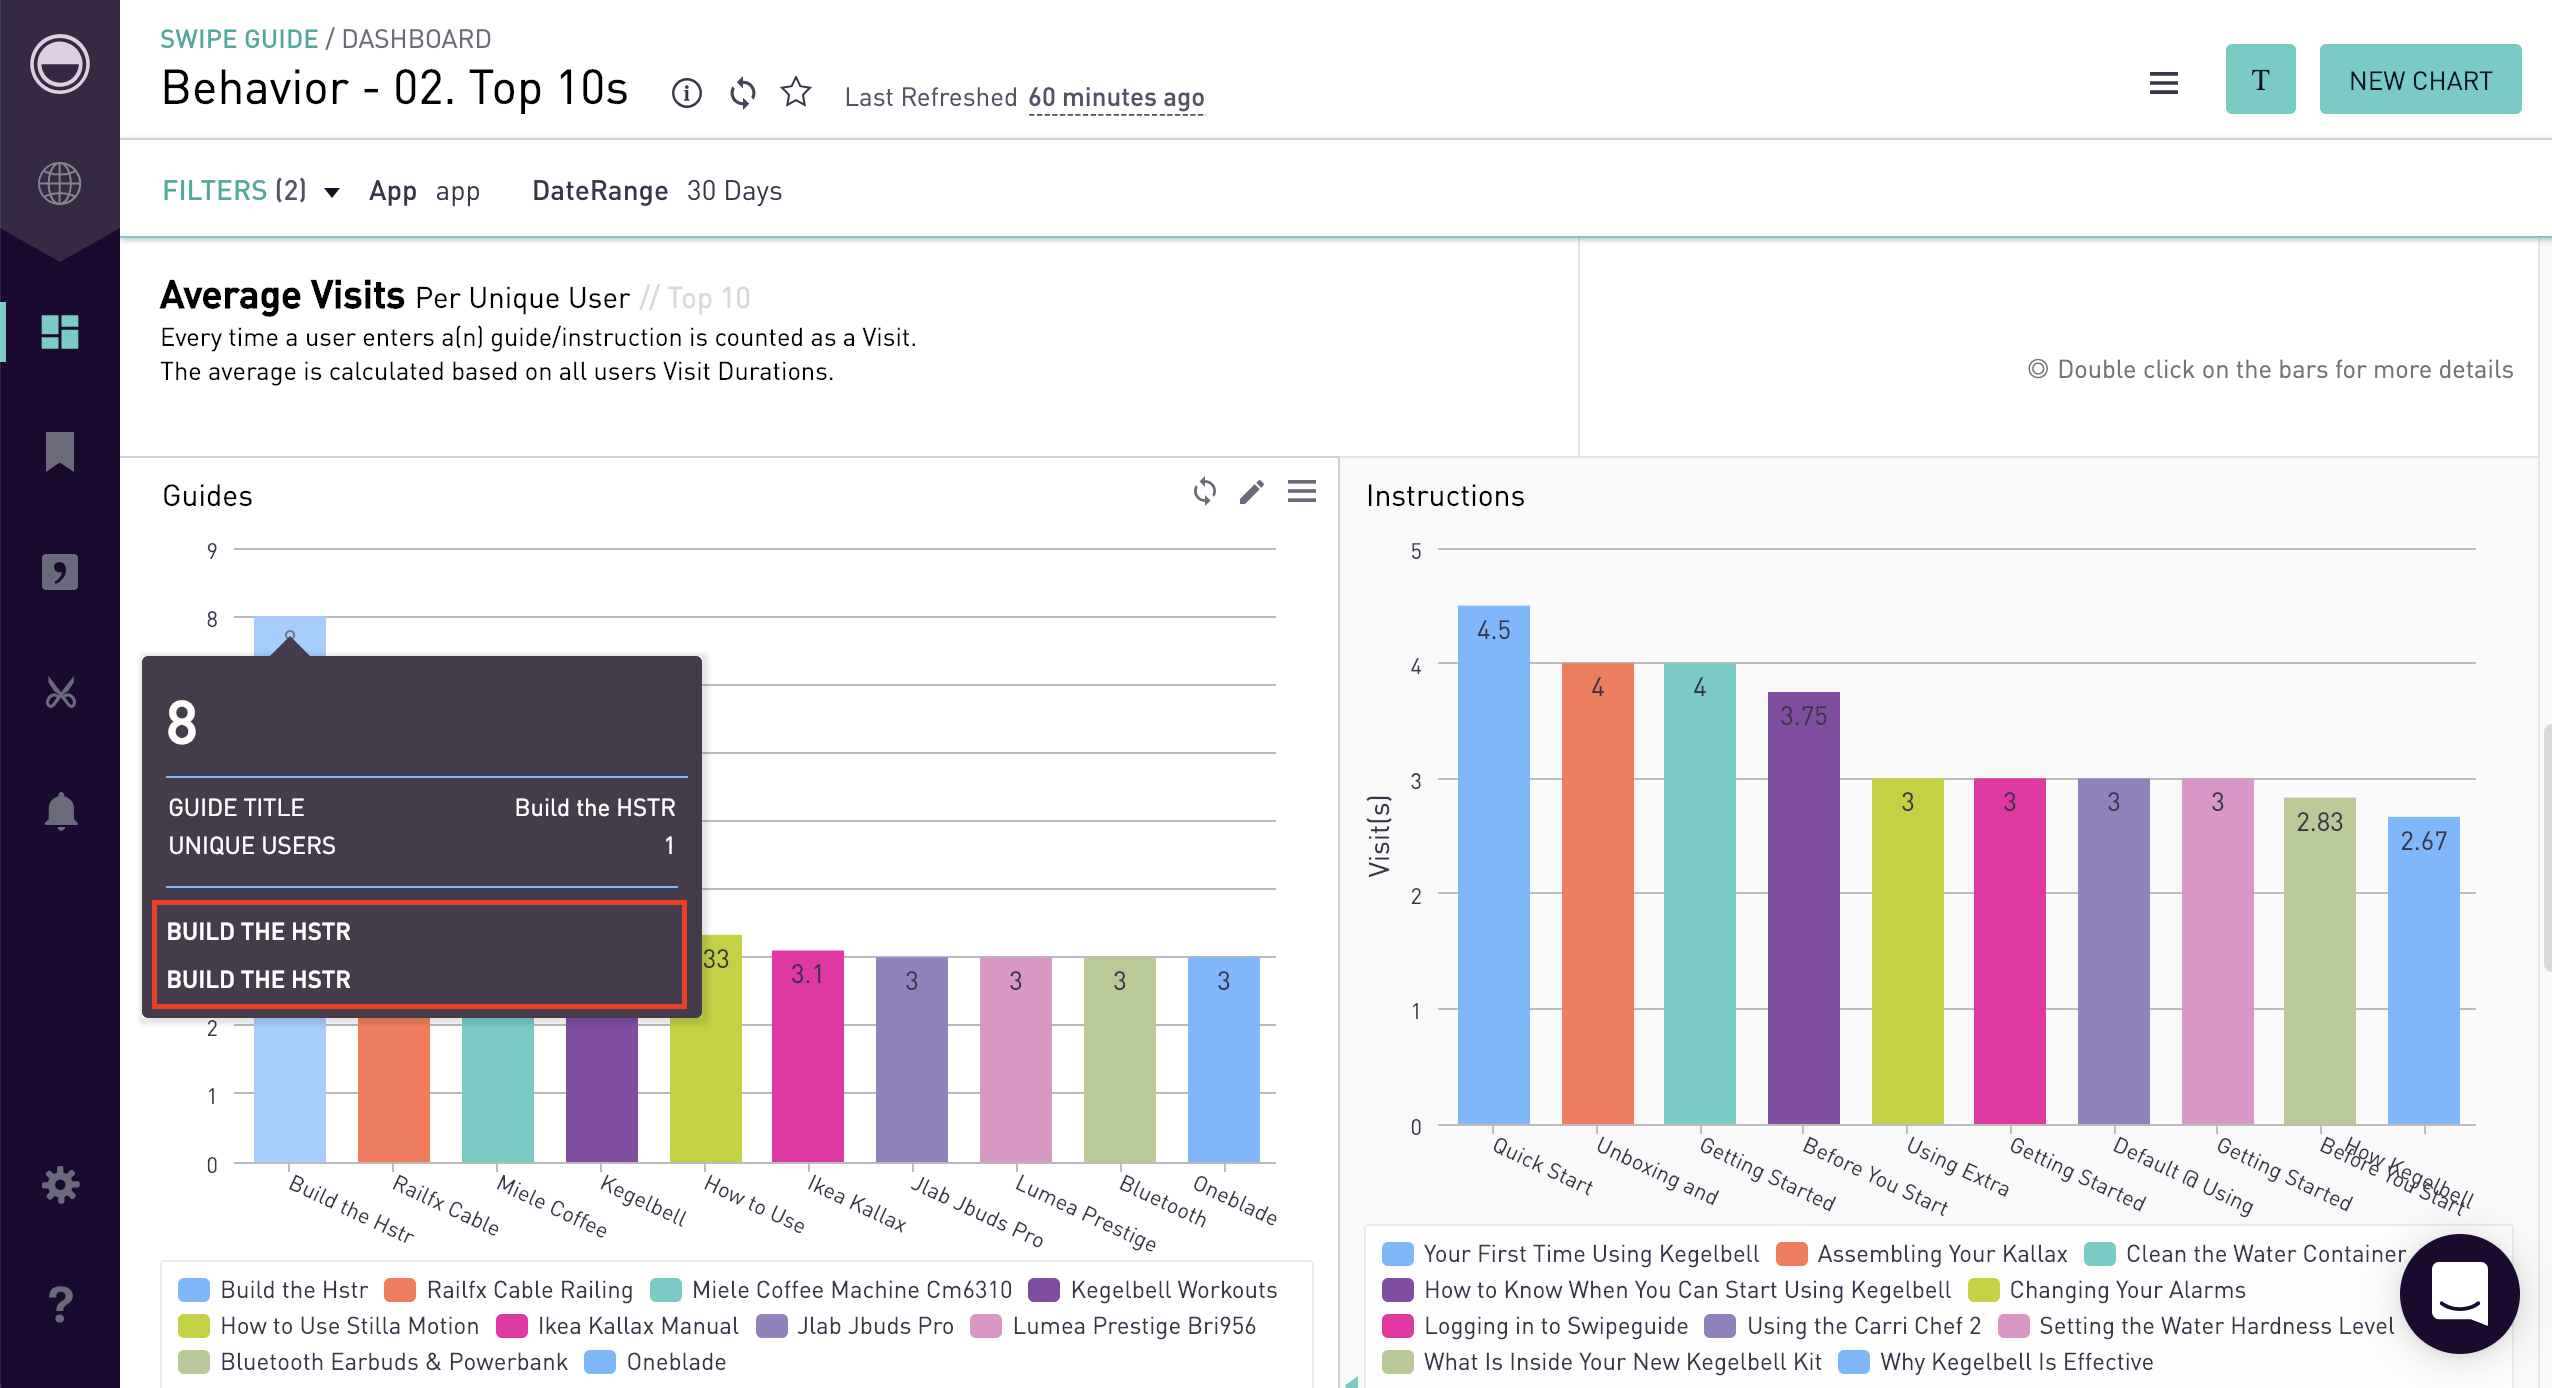Expand the FILTERS (2) dropdown
The width and height of the screenshot is (2552, 1388).
[x=251, y=191]
